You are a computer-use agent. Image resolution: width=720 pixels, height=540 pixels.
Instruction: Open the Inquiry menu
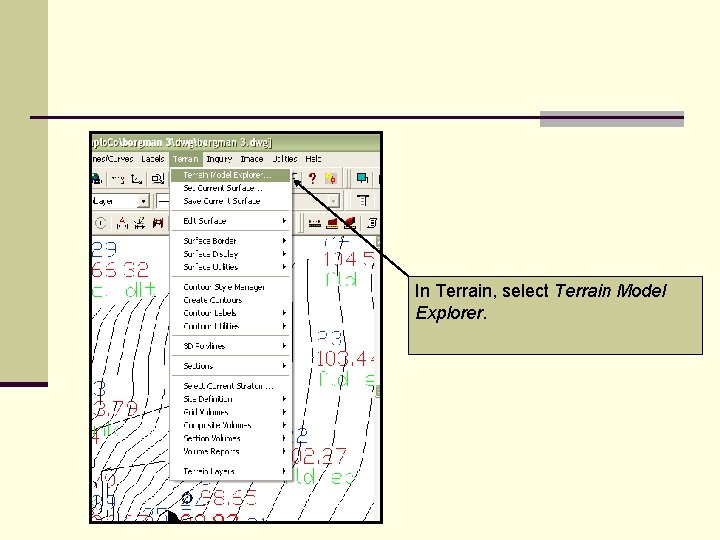[x=219, y=159]
